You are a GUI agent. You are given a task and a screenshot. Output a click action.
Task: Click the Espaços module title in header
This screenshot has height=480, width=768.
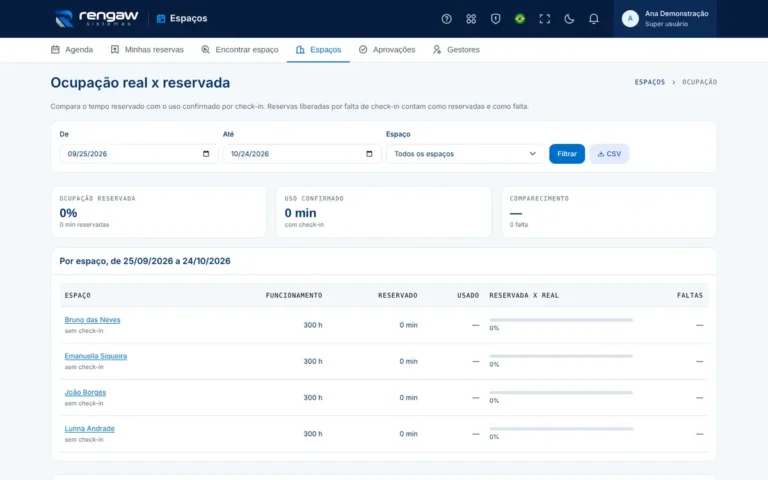182,19
